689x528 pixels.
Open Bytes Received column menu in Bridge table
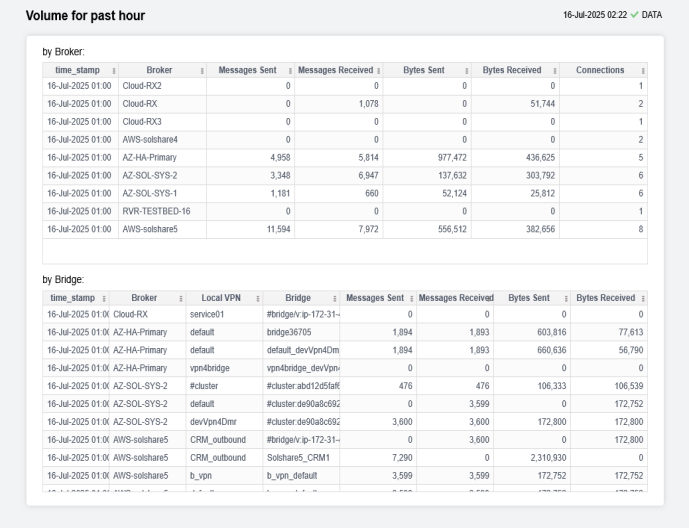(x=642, y=298)
